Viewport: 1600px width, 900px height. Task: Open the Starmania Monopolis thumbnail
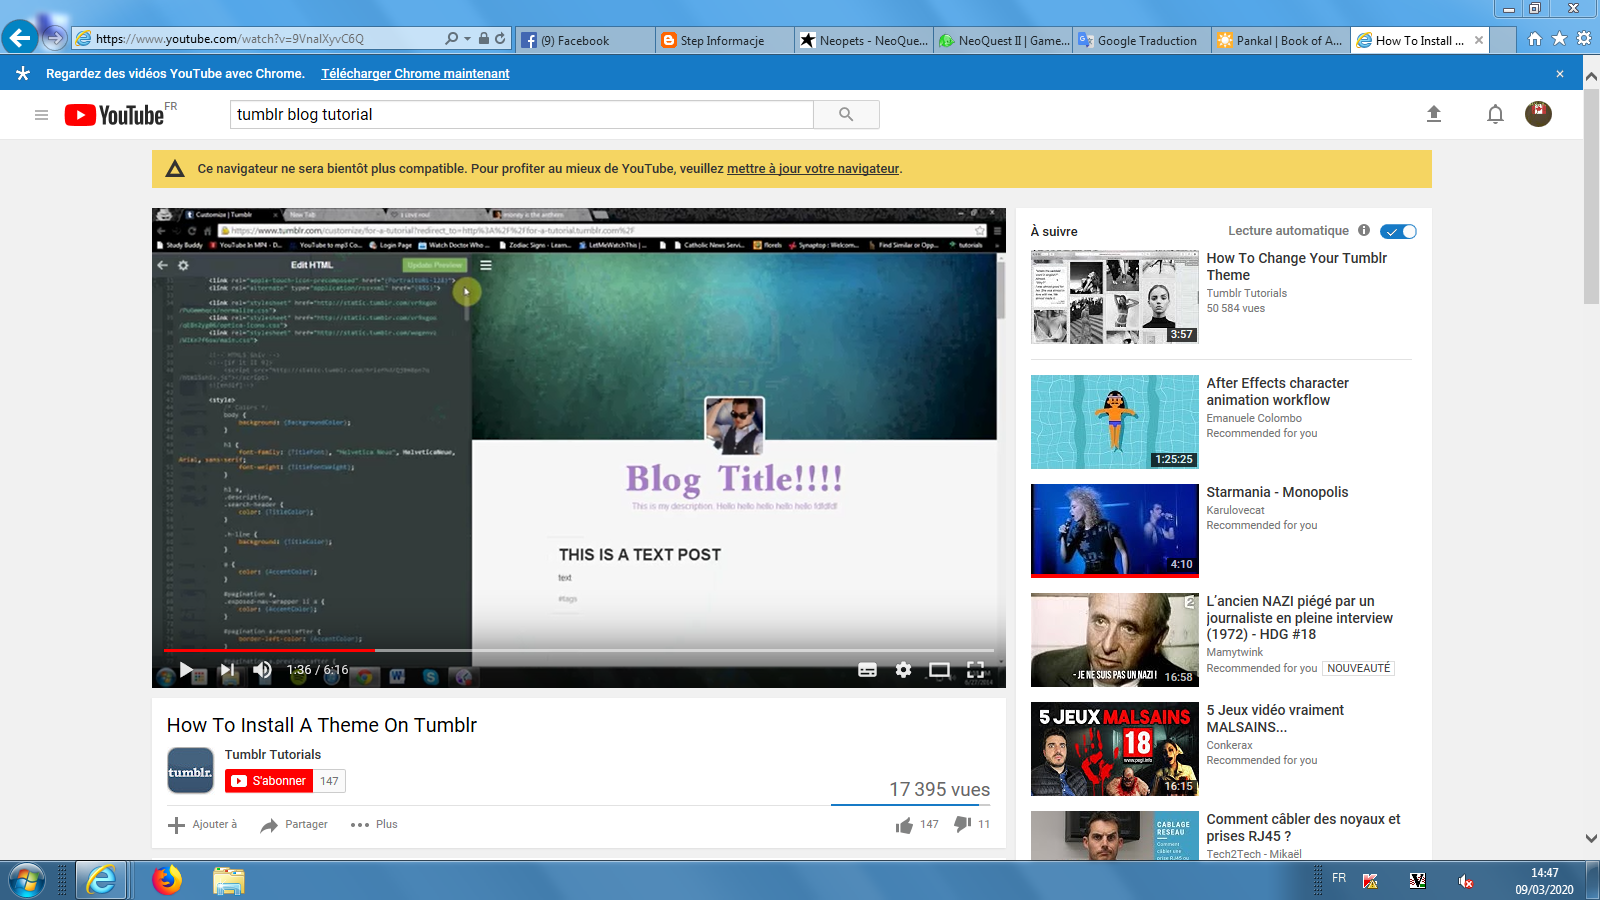1115,531
